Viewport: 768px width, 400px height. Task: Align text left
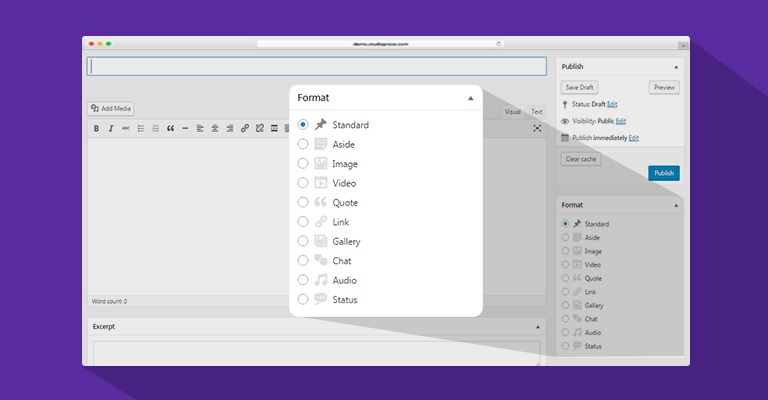point(200,128)
